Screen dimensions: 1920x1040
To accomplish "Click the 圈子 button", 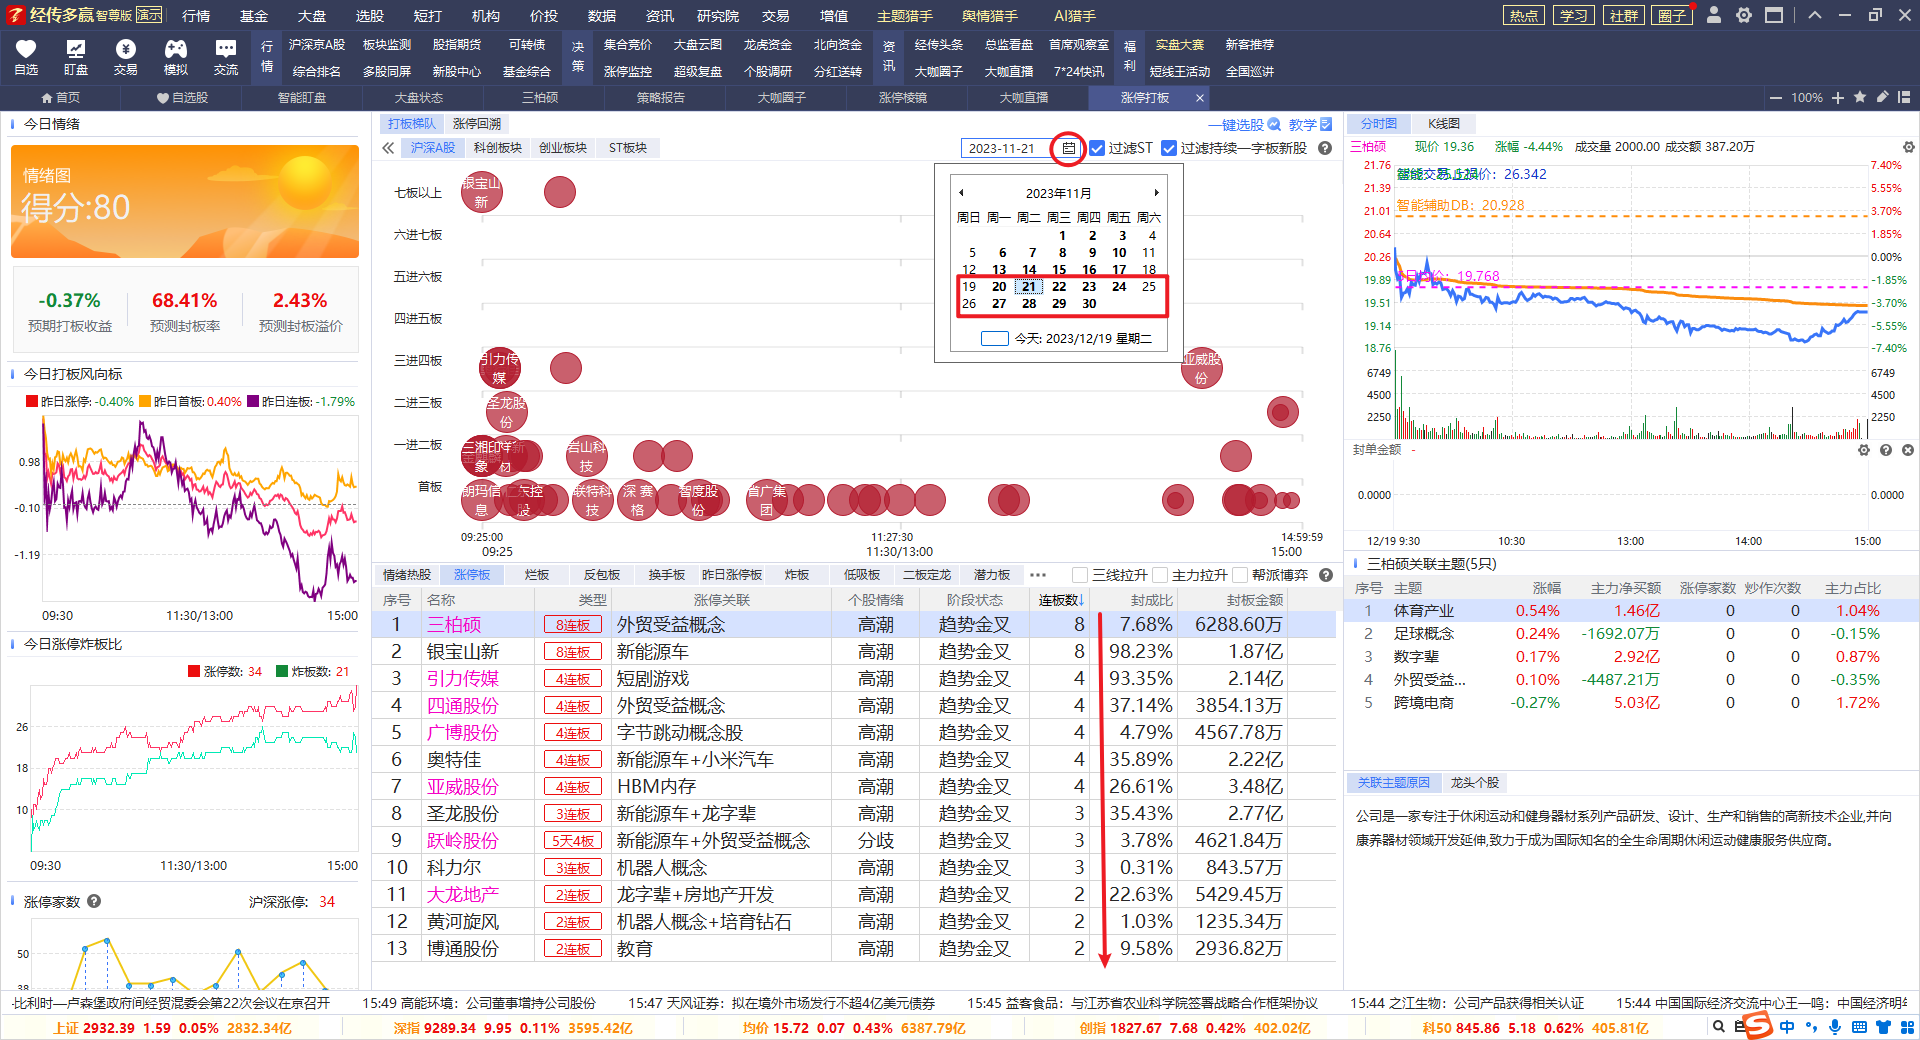I will (x=1672, y=16).
